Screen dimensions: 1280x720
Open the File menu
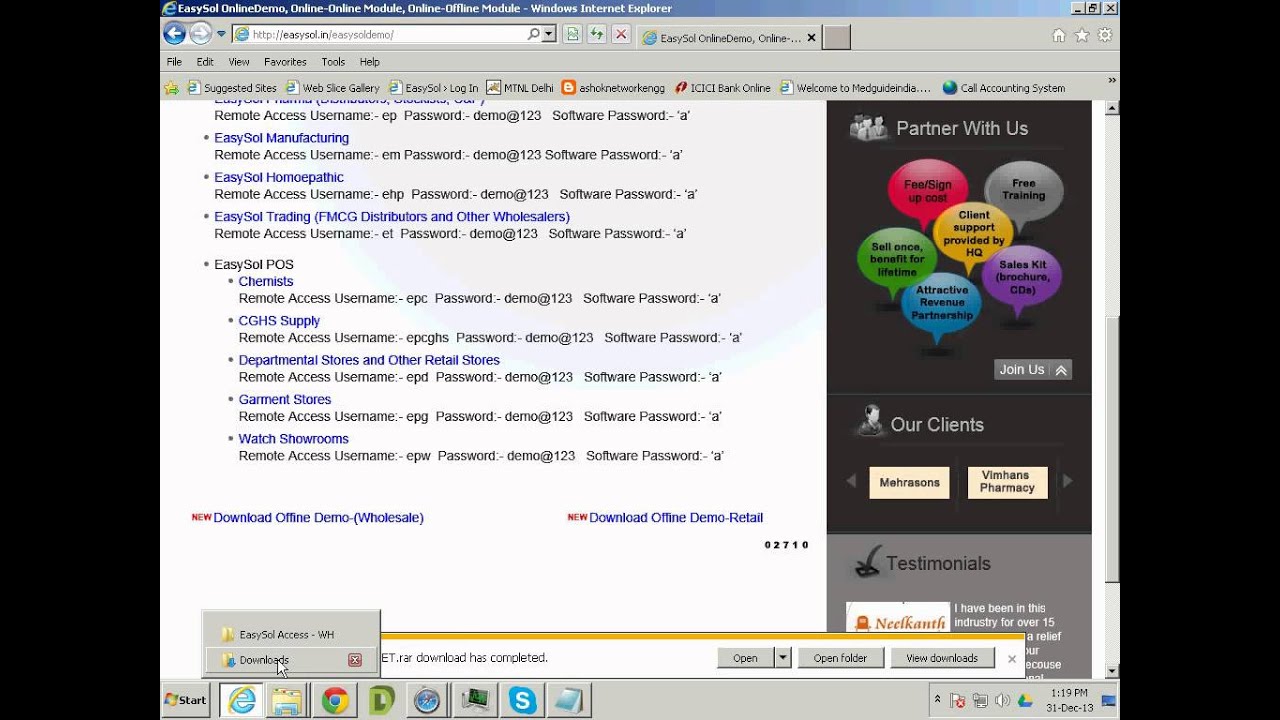click(x=174, y=62)
